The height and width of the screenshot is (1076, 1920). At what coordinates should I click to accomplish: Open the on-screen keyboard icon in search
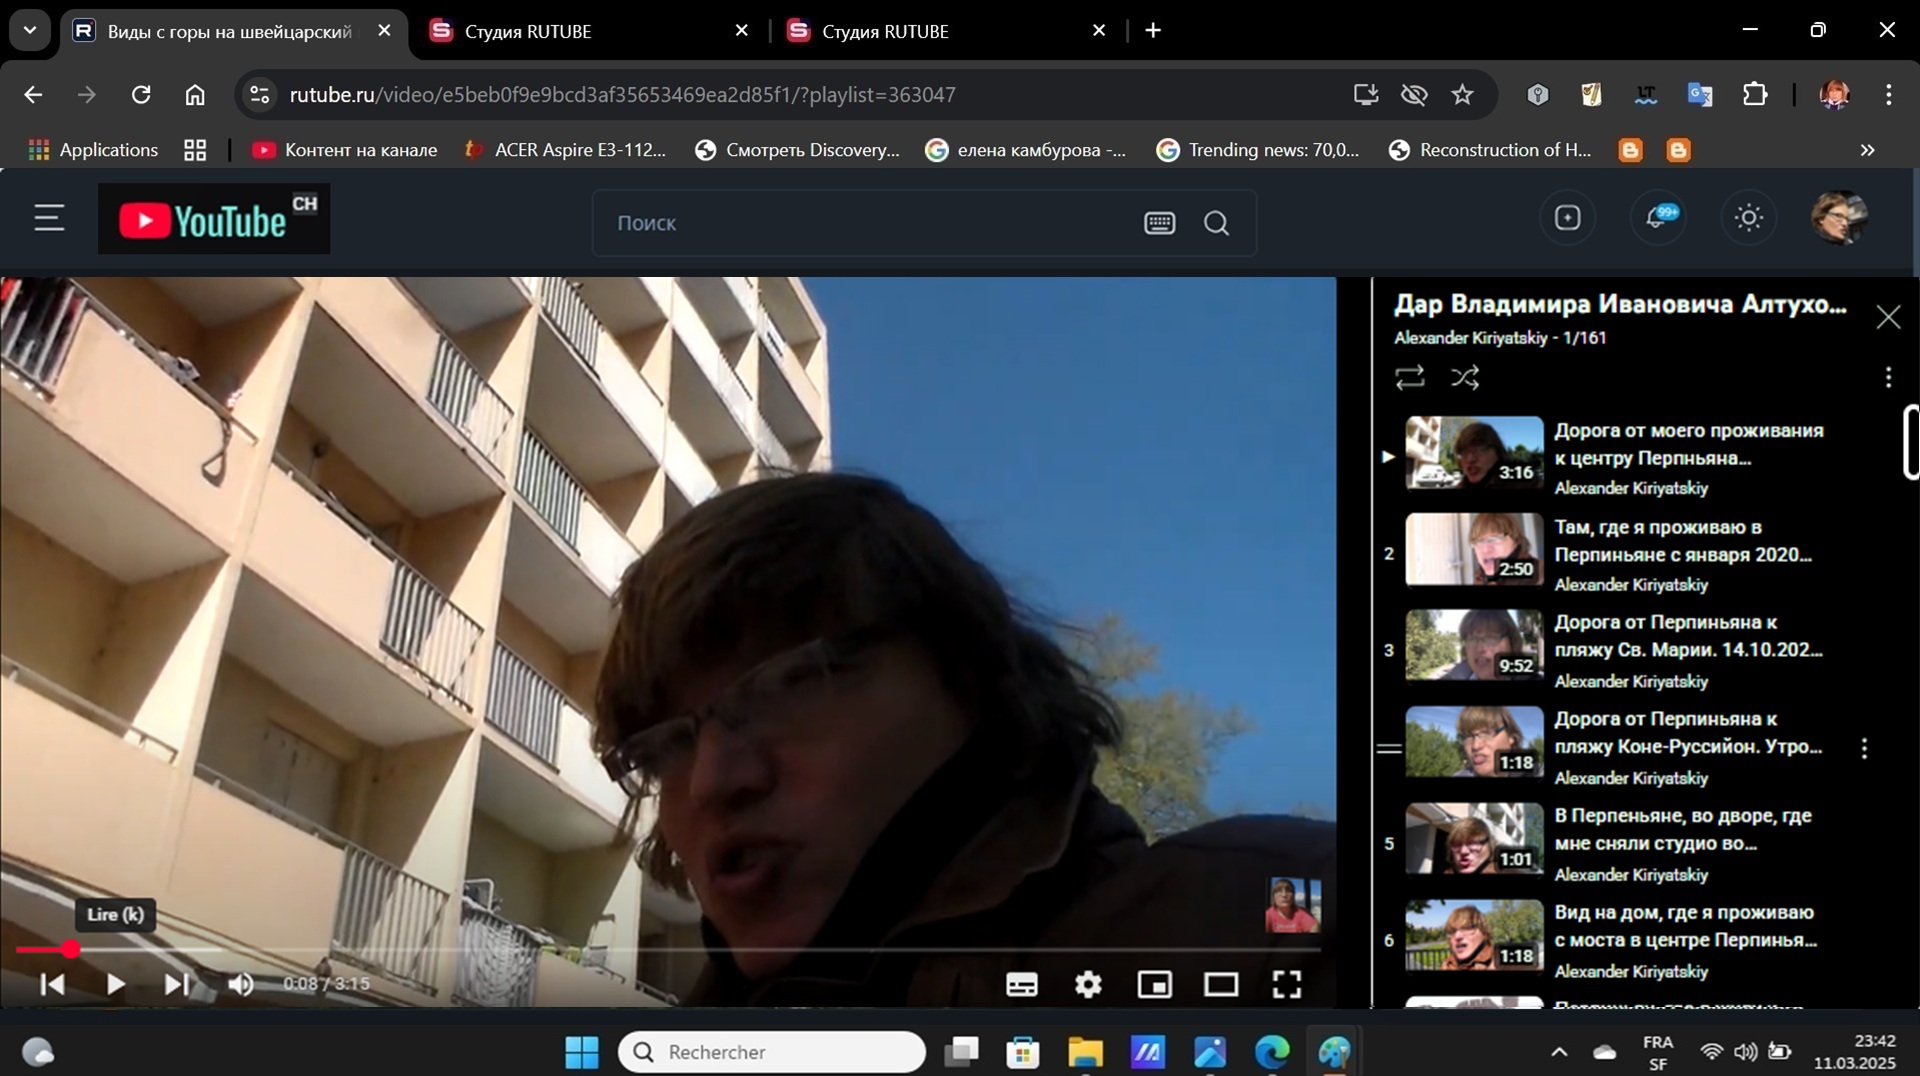1159,223
